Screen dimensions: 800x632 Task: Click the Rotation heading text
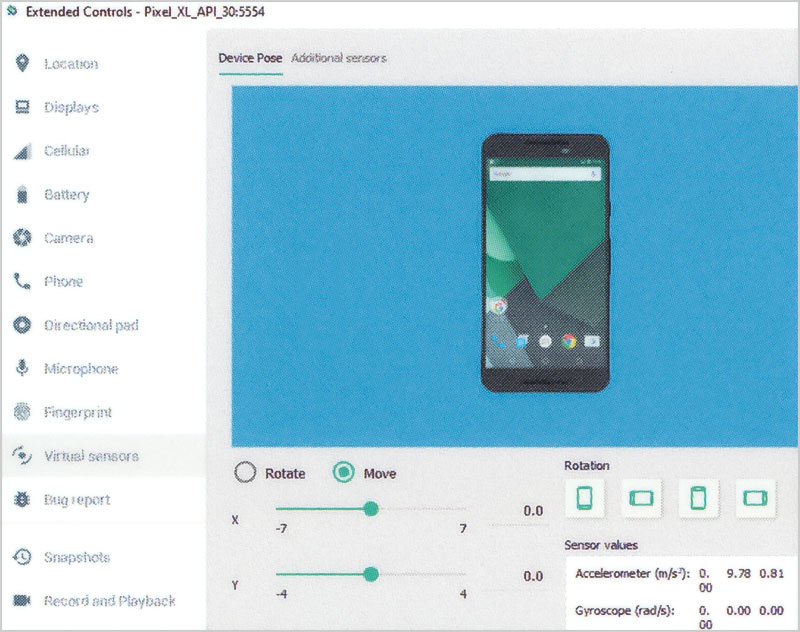point(586,465)
